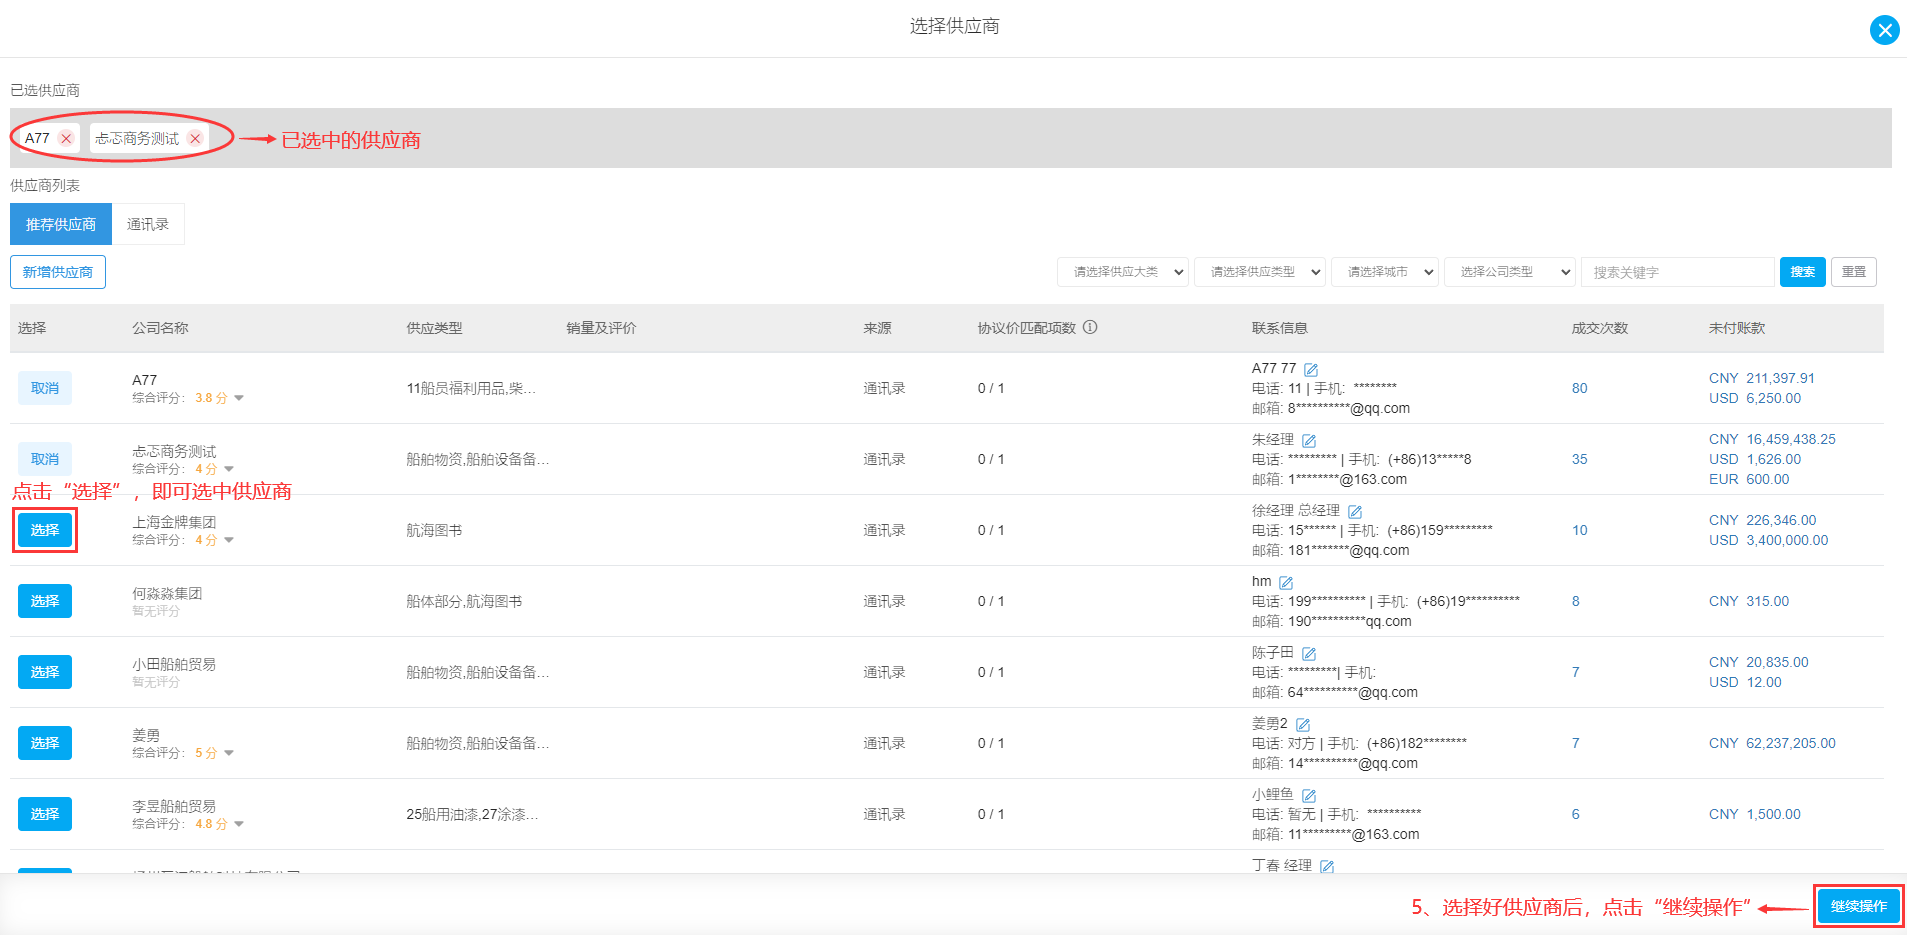Click the 公司名称 column header
The width and height of the screenshot is (1907, 935).
point(160,328)
